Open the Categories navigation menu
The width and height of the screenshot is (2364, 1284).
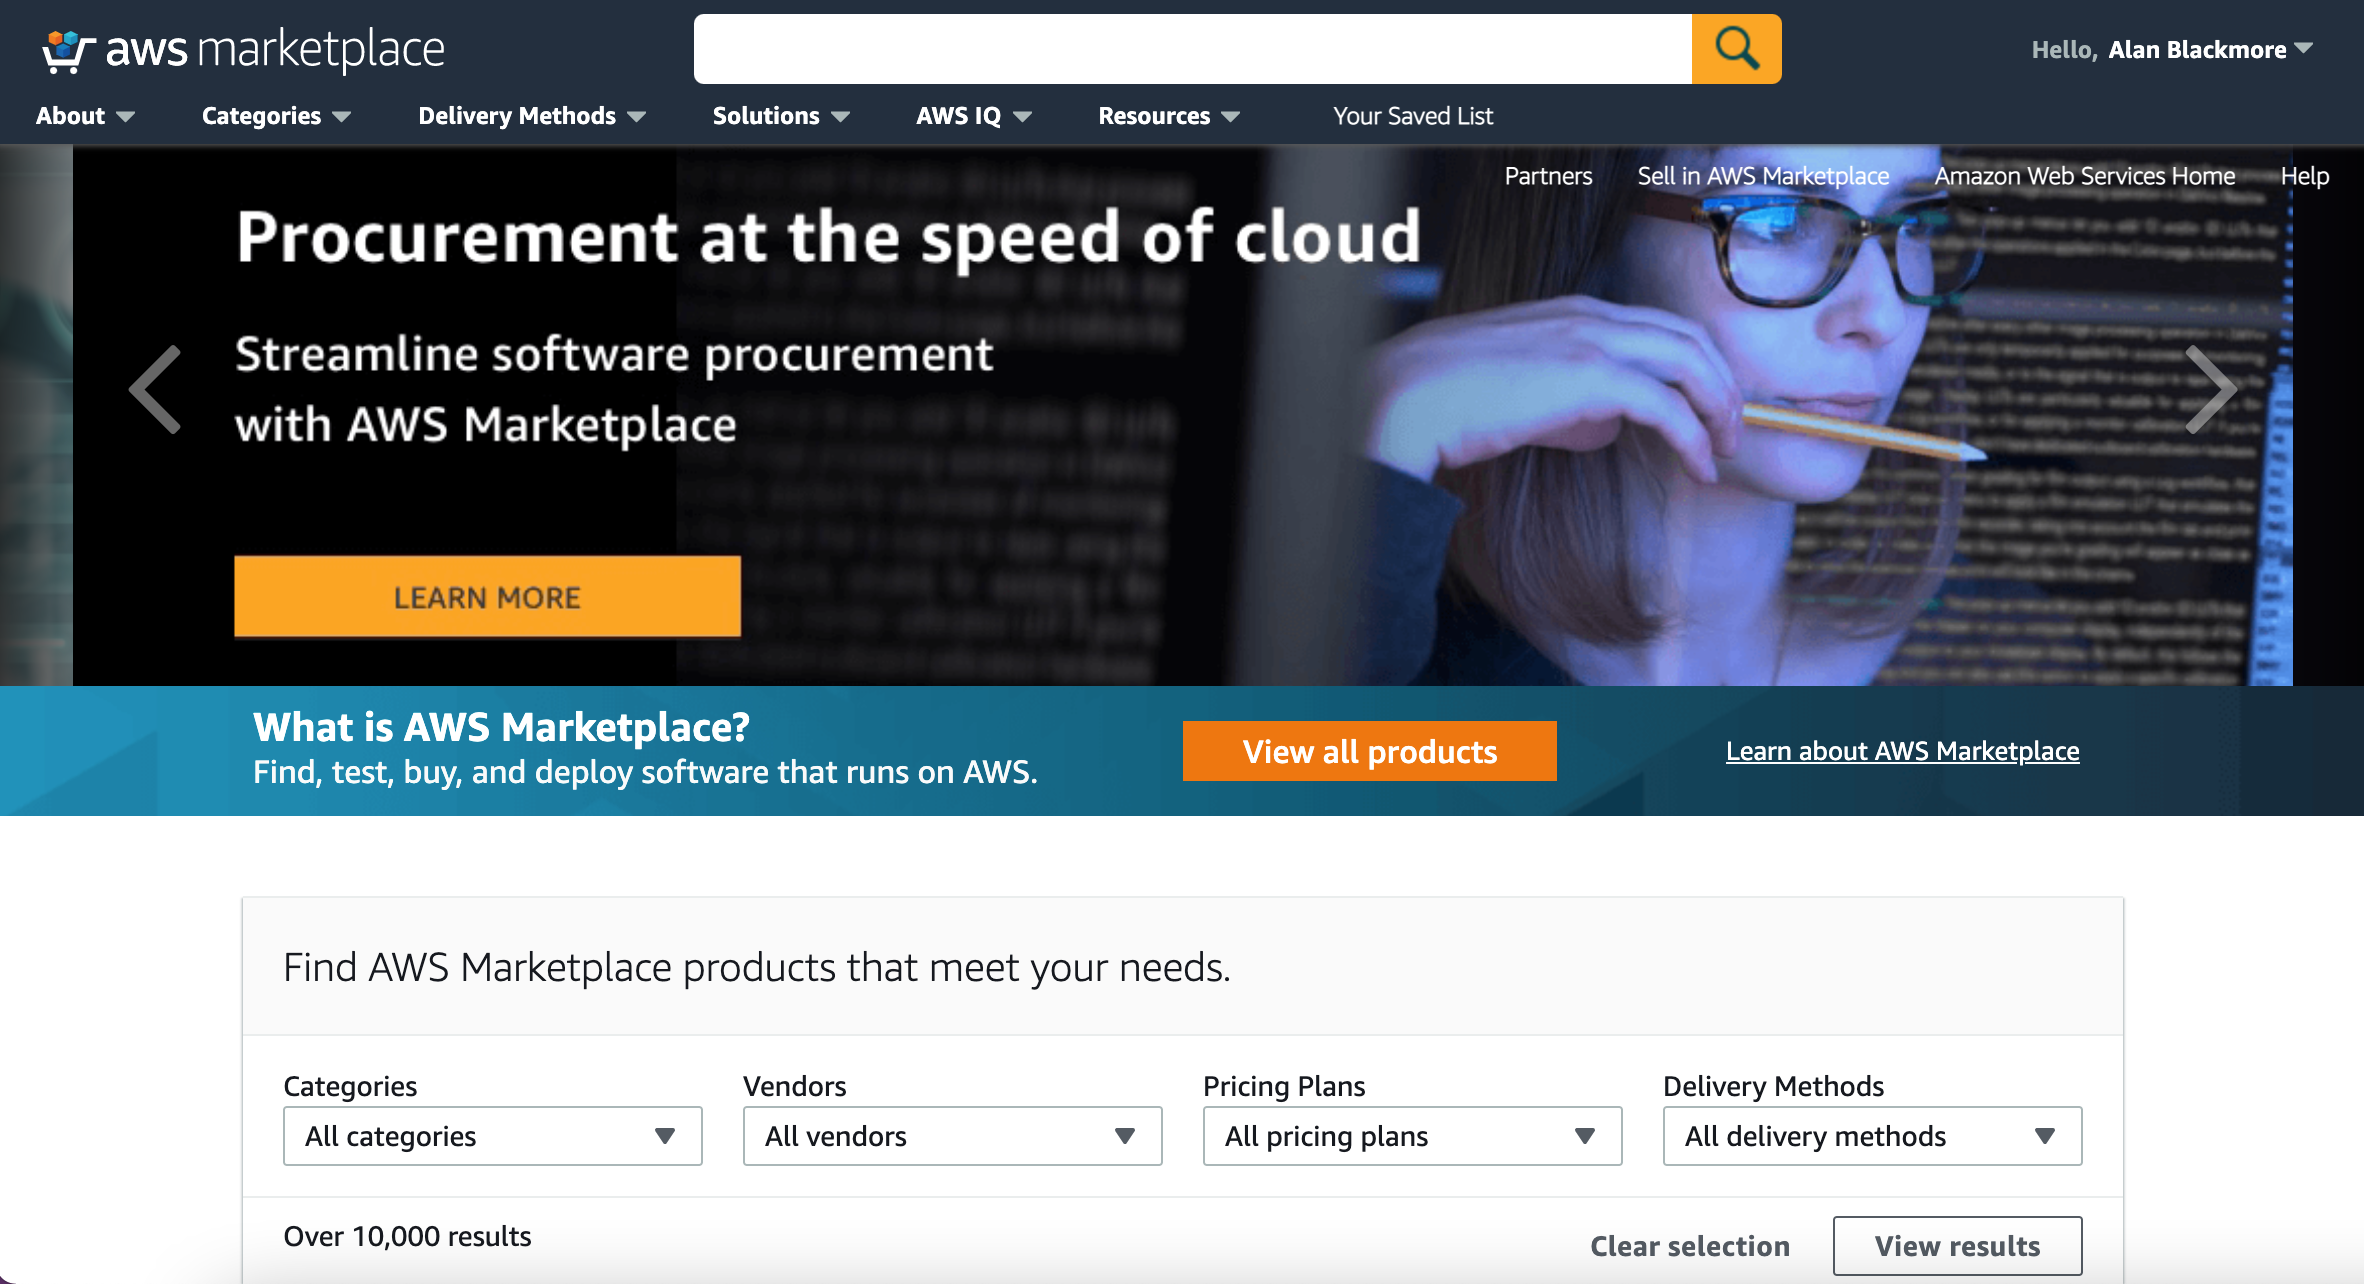click(x=276, y=116)
